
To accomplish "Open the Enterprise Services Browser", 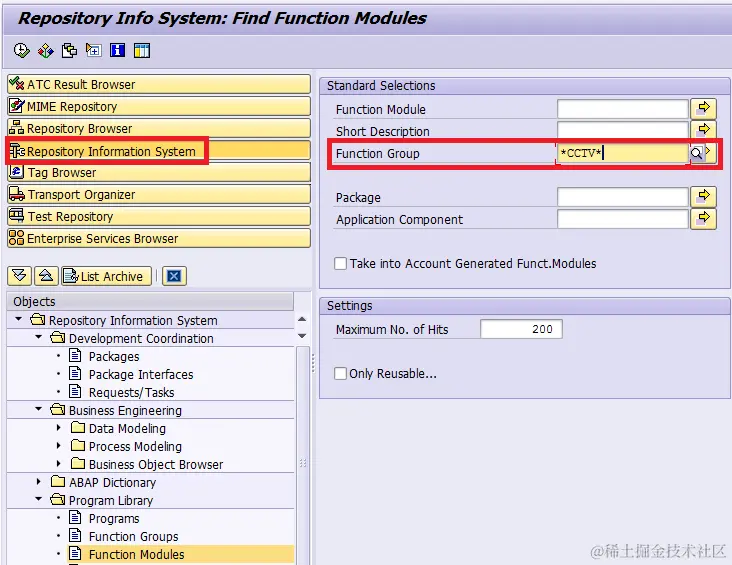I will point(159,238).
